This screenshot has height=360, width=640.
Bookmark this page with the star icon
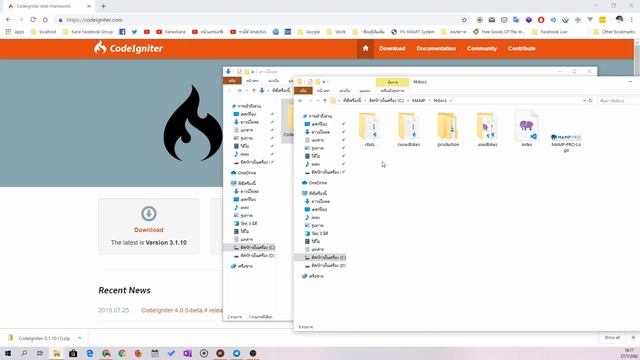click(464, 20)
